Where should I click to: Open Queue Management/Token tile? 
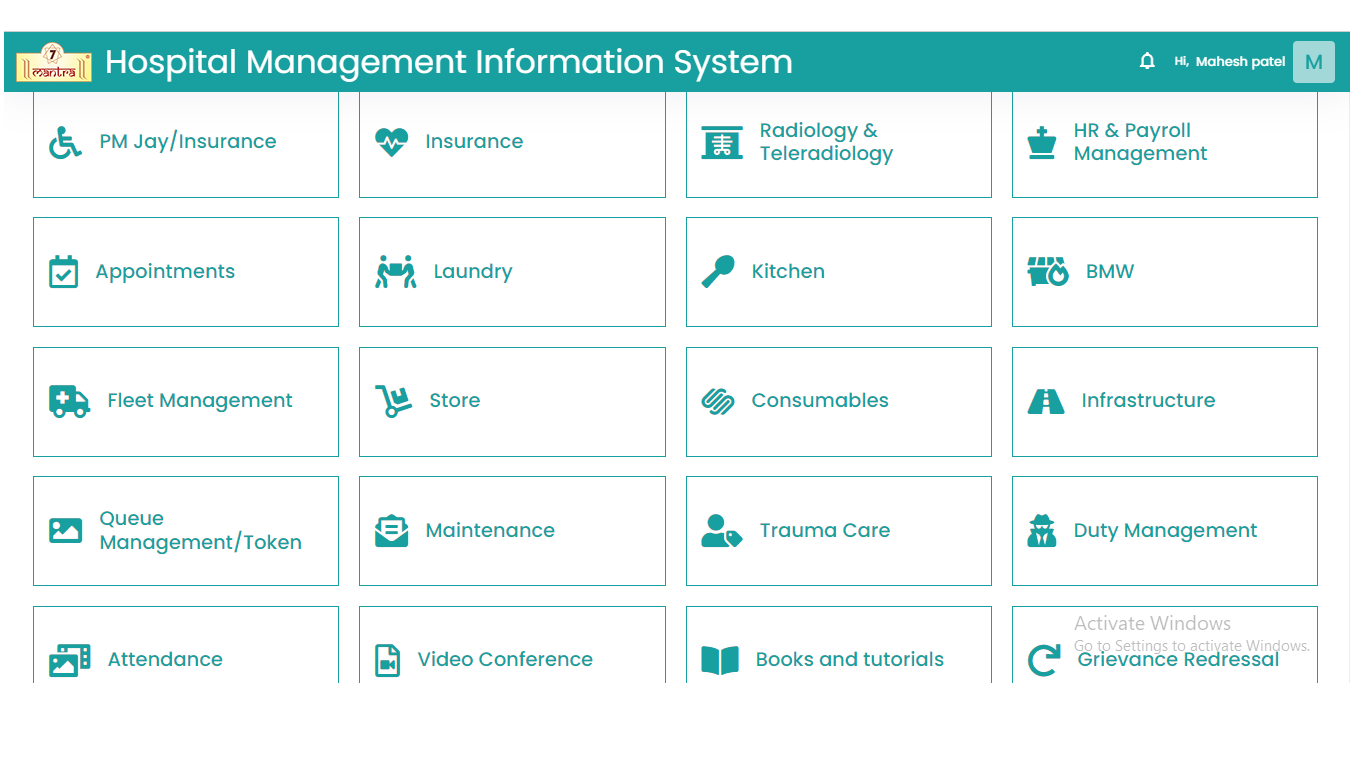point(186,531)
